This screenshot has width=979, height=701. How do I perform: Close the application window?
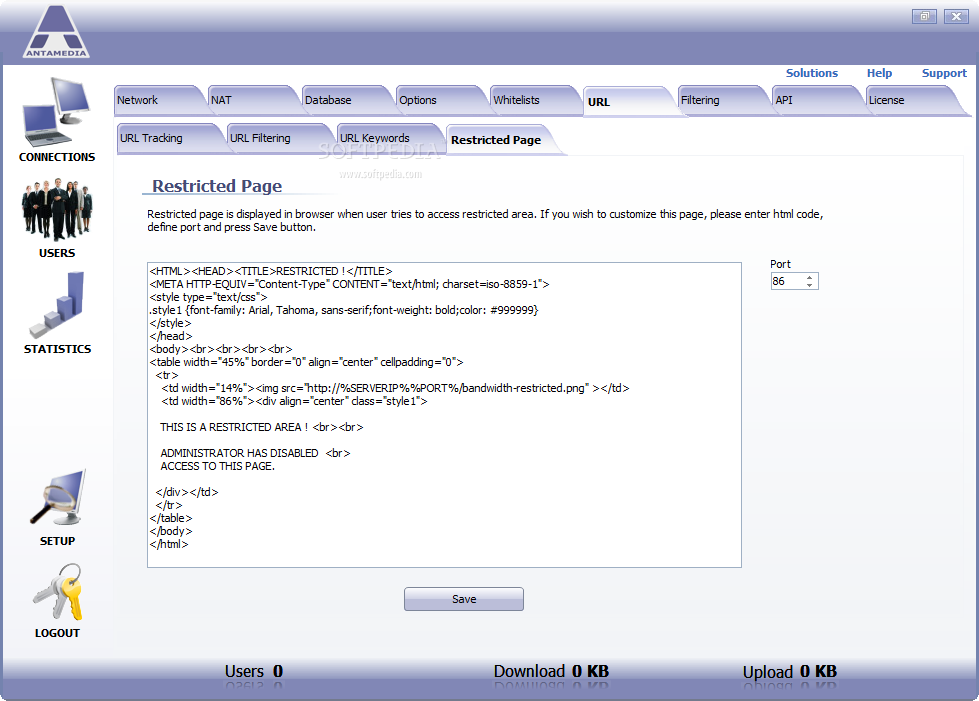956,16
